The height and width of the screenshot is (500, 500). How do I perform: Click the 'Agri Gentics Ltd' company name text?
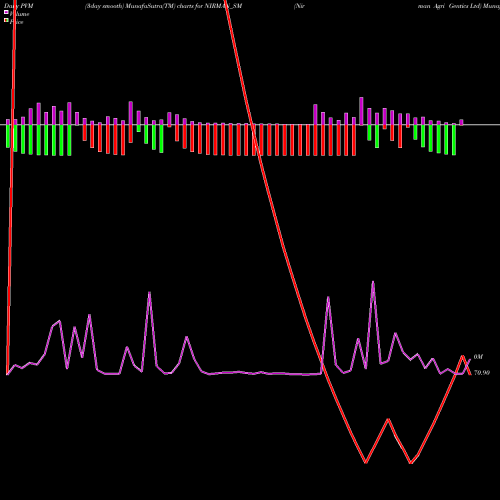click(x=457, y=6)
